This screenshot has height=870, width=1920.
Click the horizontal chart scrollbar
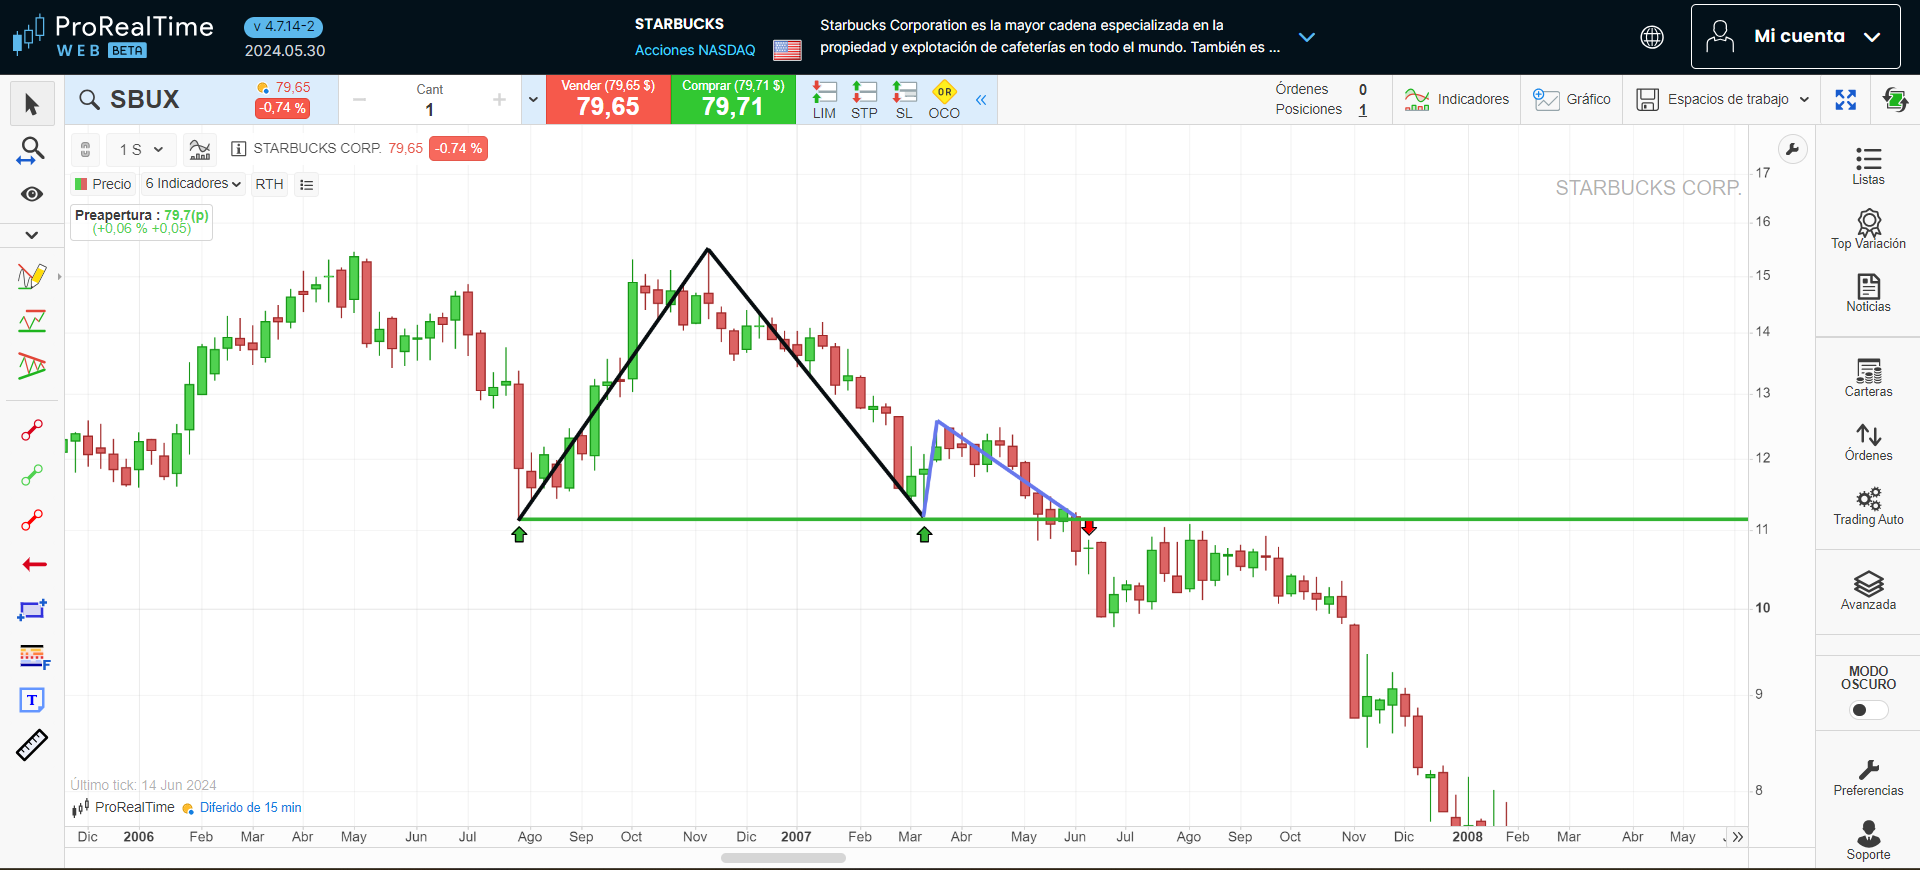[783, 858]
